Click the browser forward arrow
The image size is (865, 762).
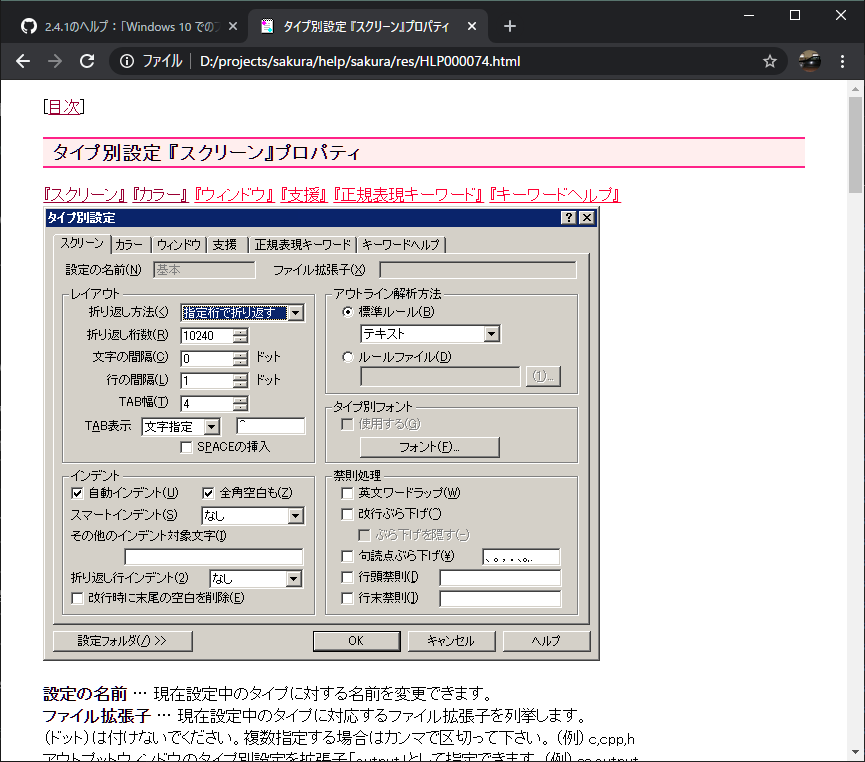[x=55, y=61]
